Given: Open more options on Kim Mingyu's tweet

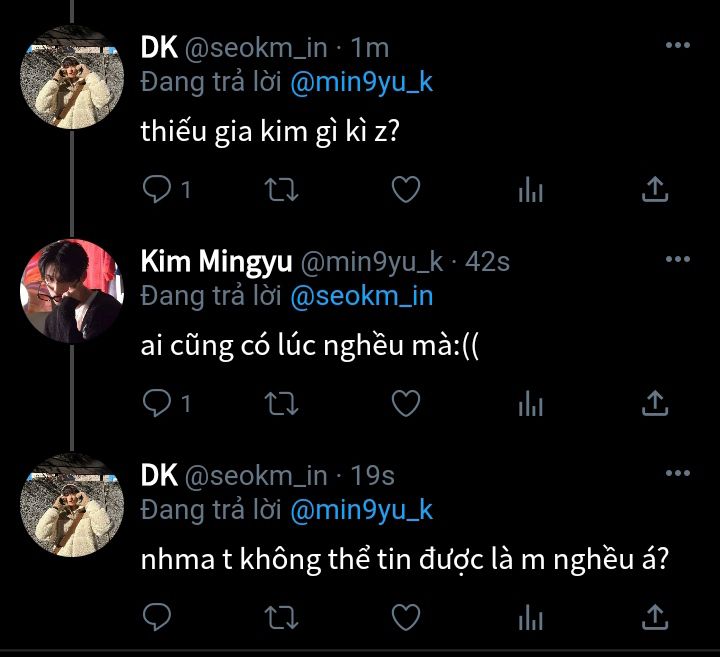Looking at the screenshot, I should tap(678, 260).
